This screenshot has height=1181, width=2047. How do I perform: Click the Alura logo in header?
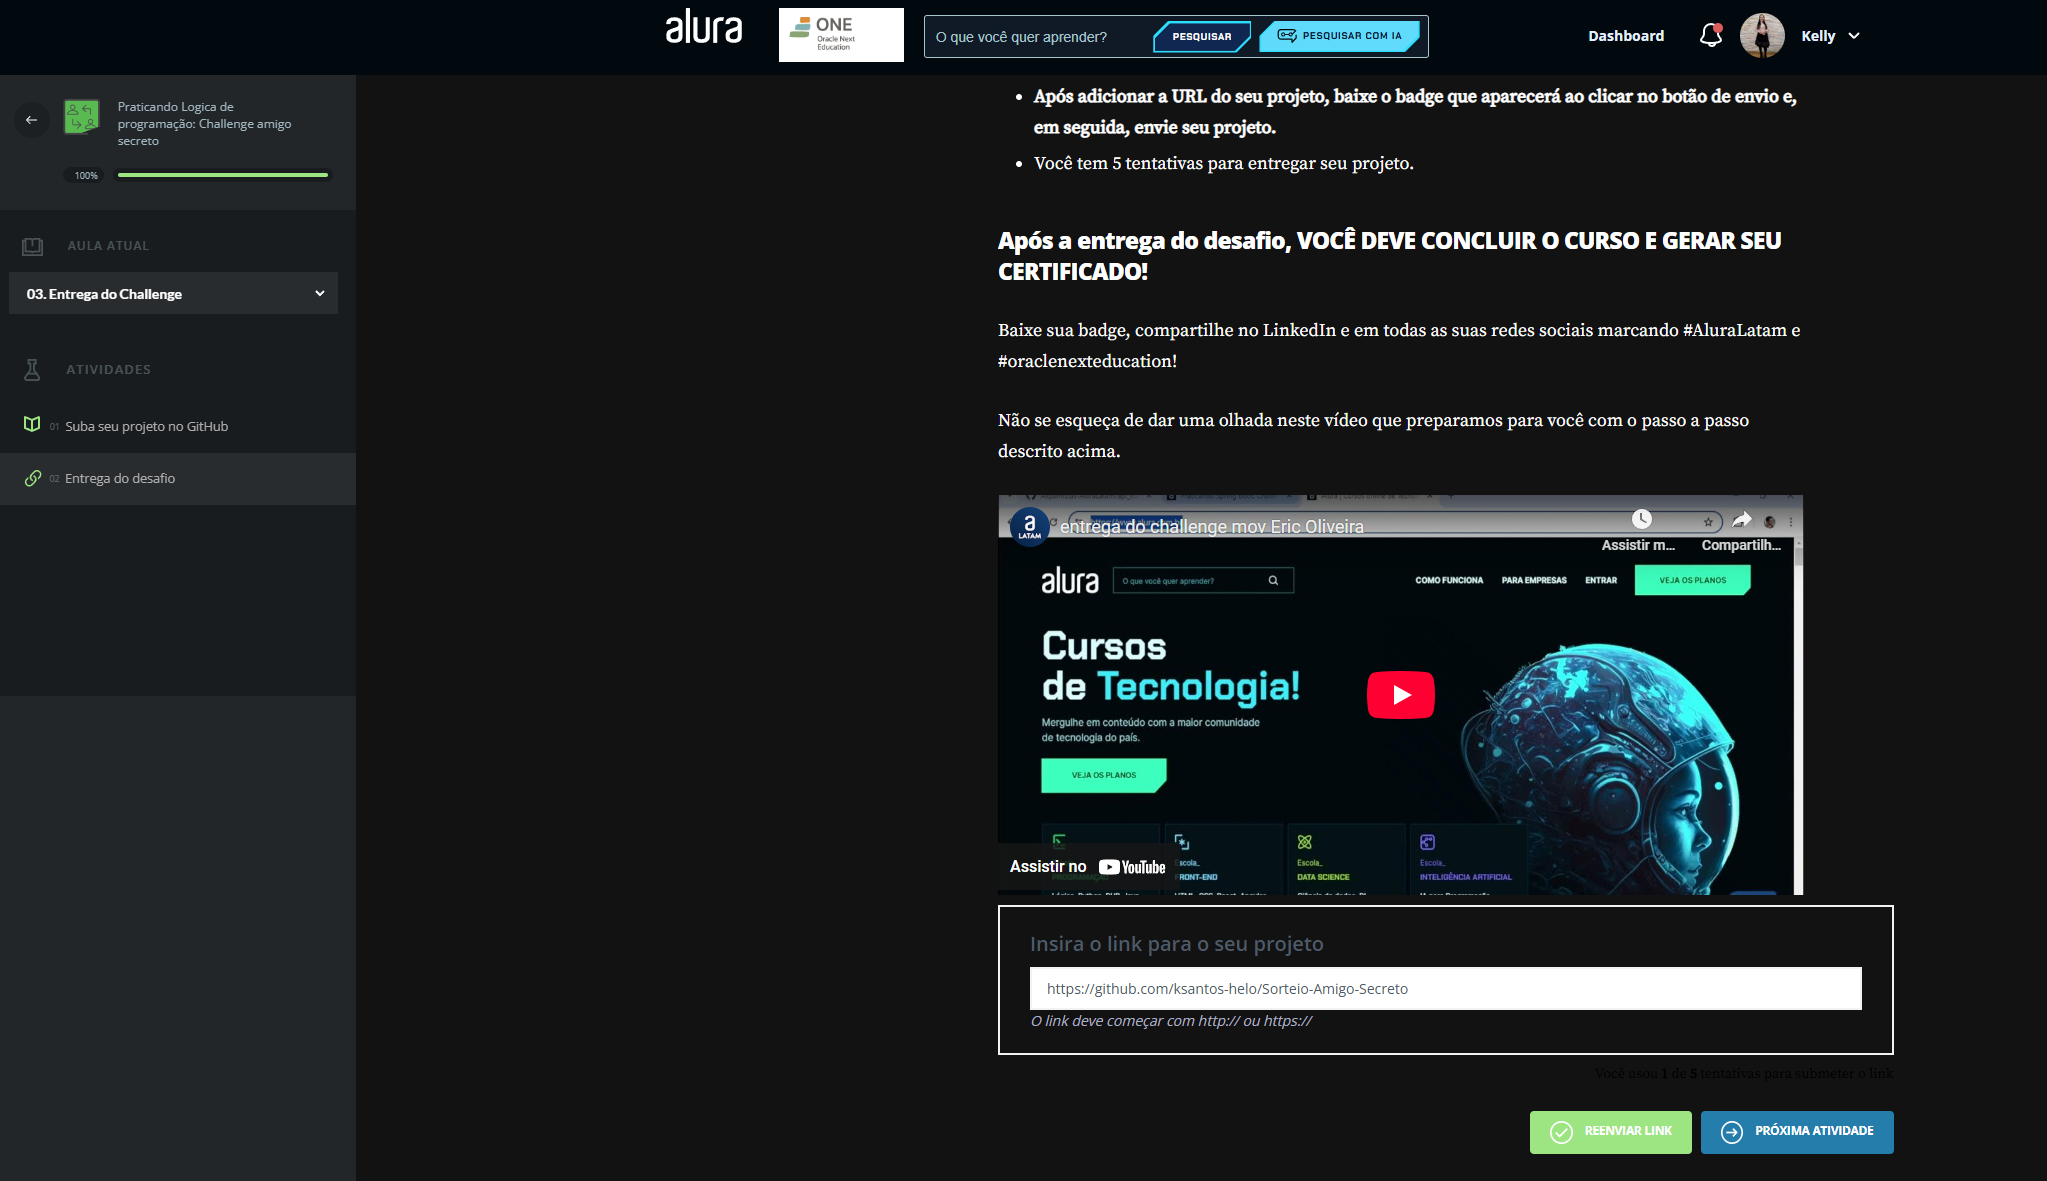[x=704, y=28]
